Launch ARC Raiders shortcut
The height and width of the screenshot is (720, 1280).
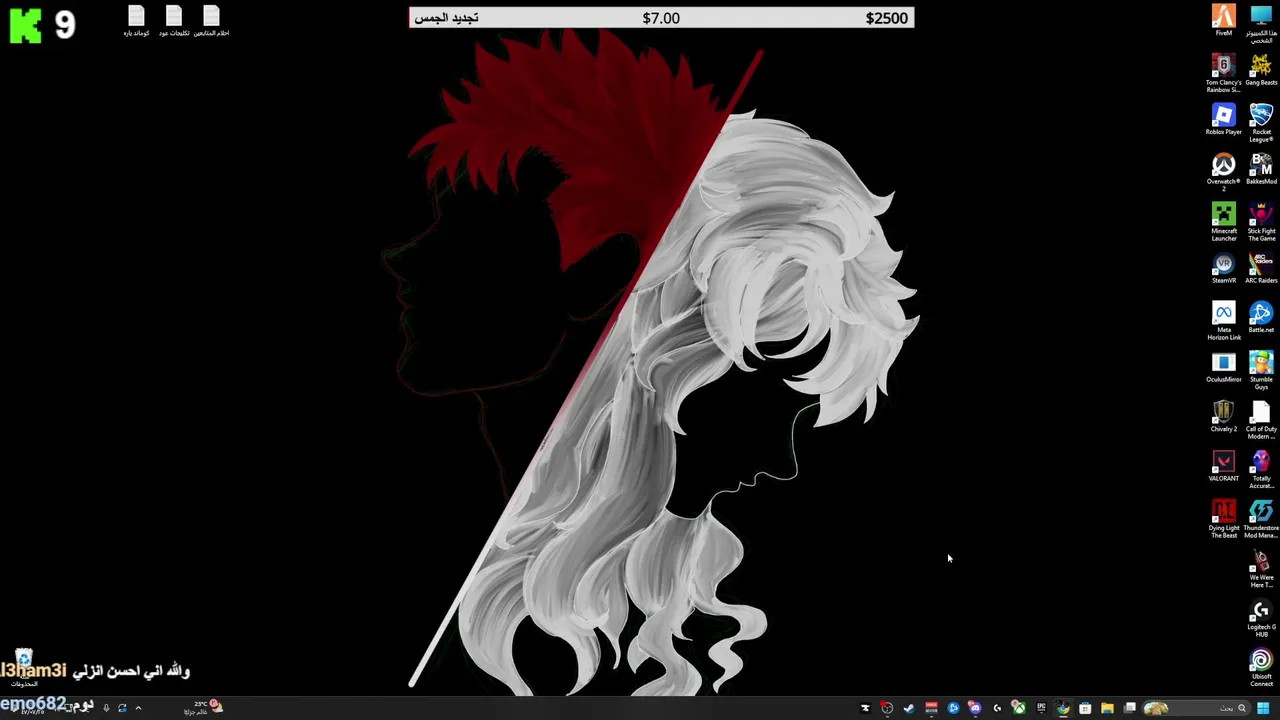tap(1261, 268)
